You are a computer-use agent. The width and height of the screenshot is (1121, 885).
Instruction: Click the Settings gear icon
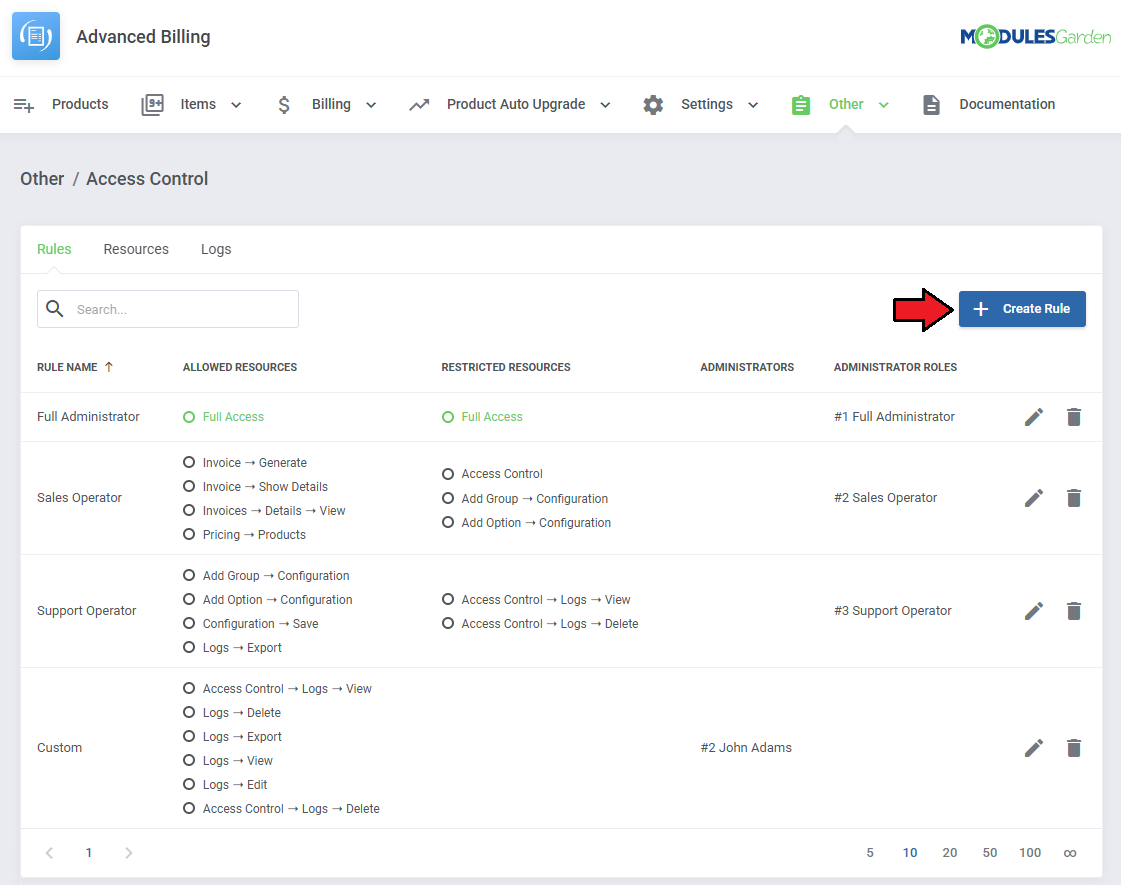tap(653, 105)
